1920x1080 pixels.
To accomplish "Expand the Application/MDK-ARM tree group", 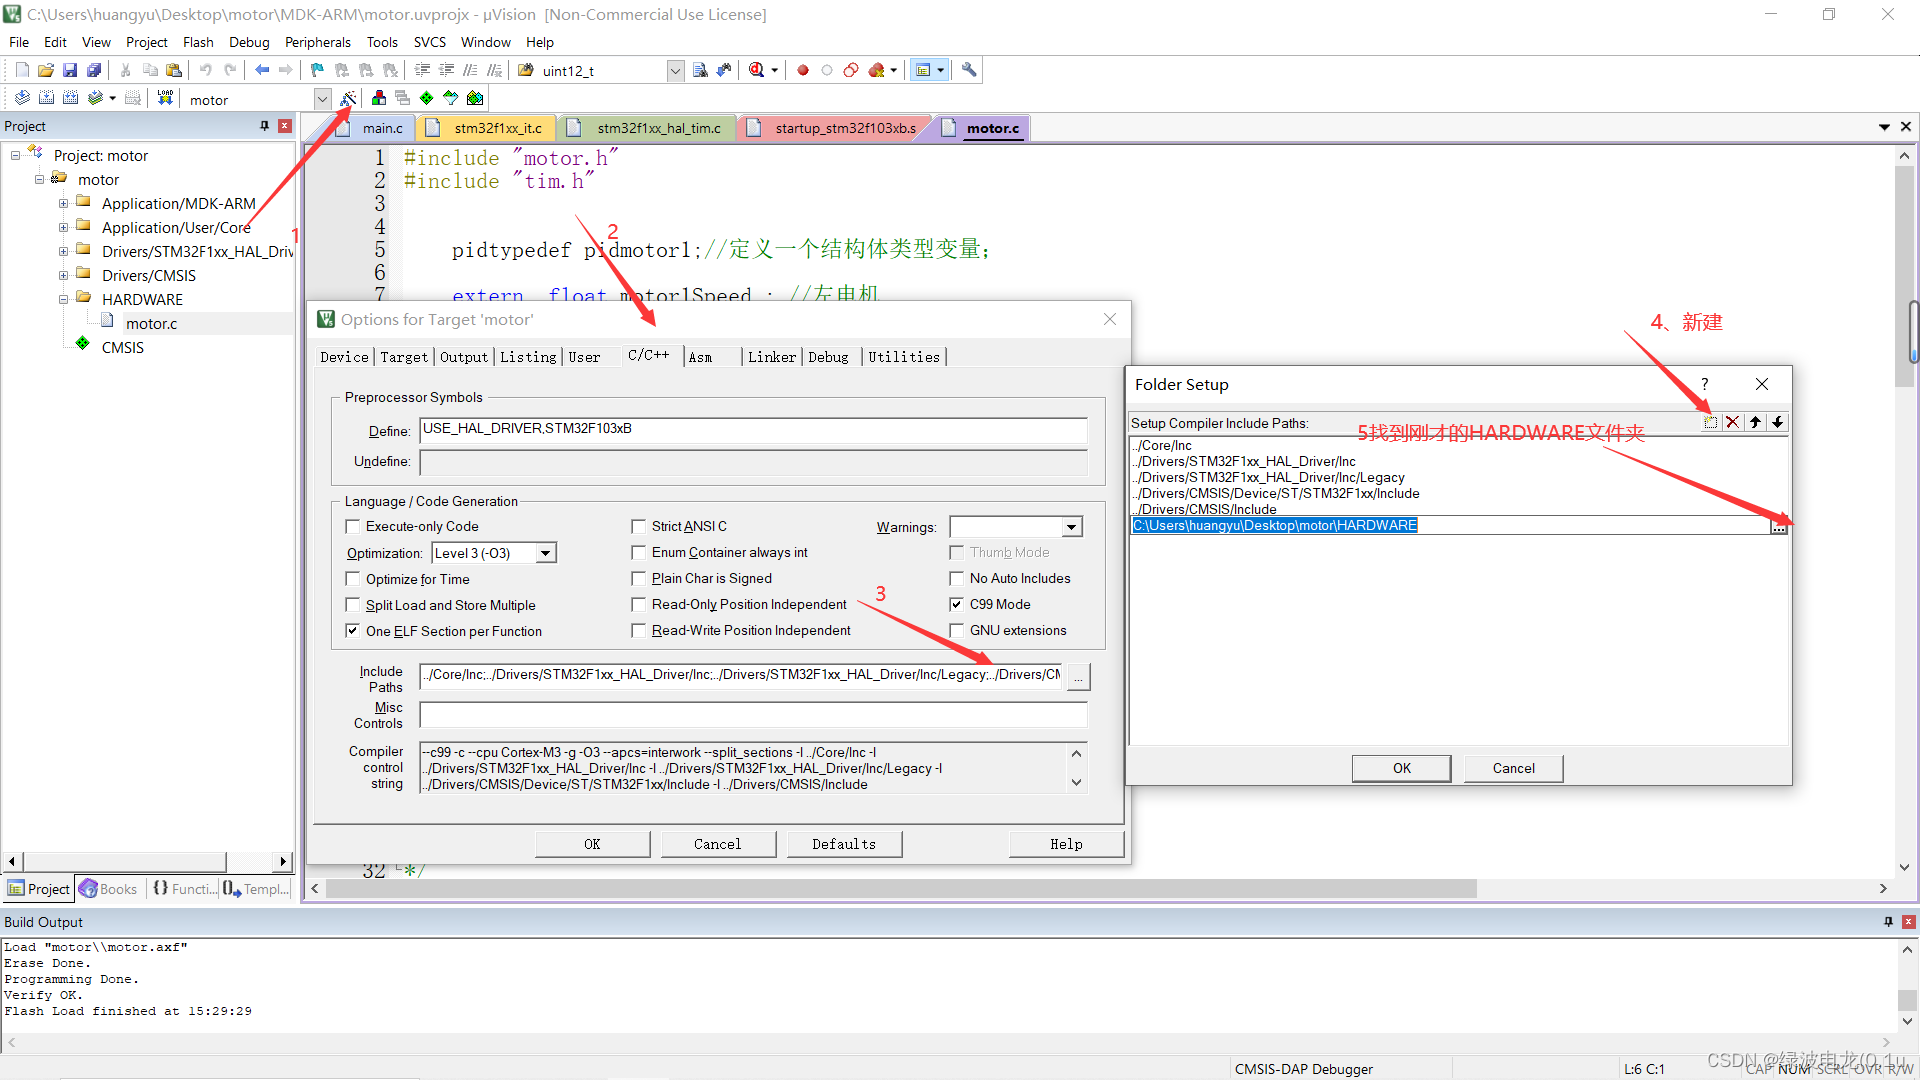I will [64, 203].
